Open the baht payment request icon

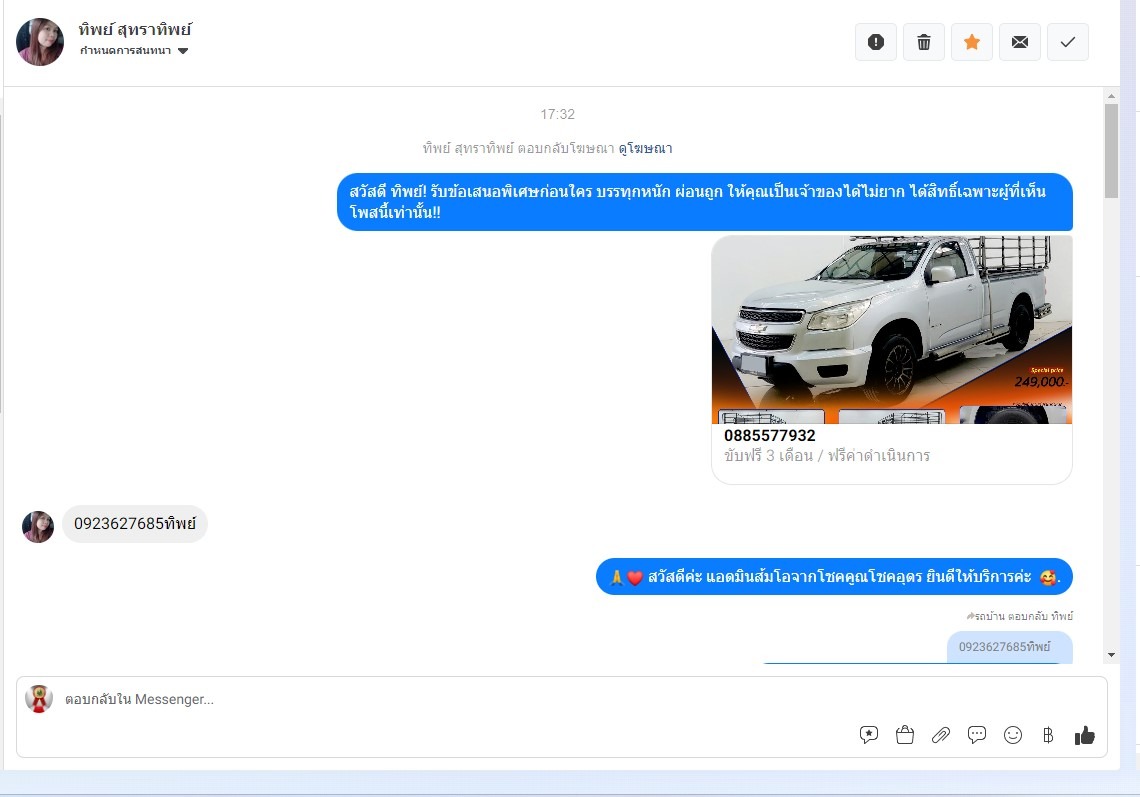click(1048, 735)
